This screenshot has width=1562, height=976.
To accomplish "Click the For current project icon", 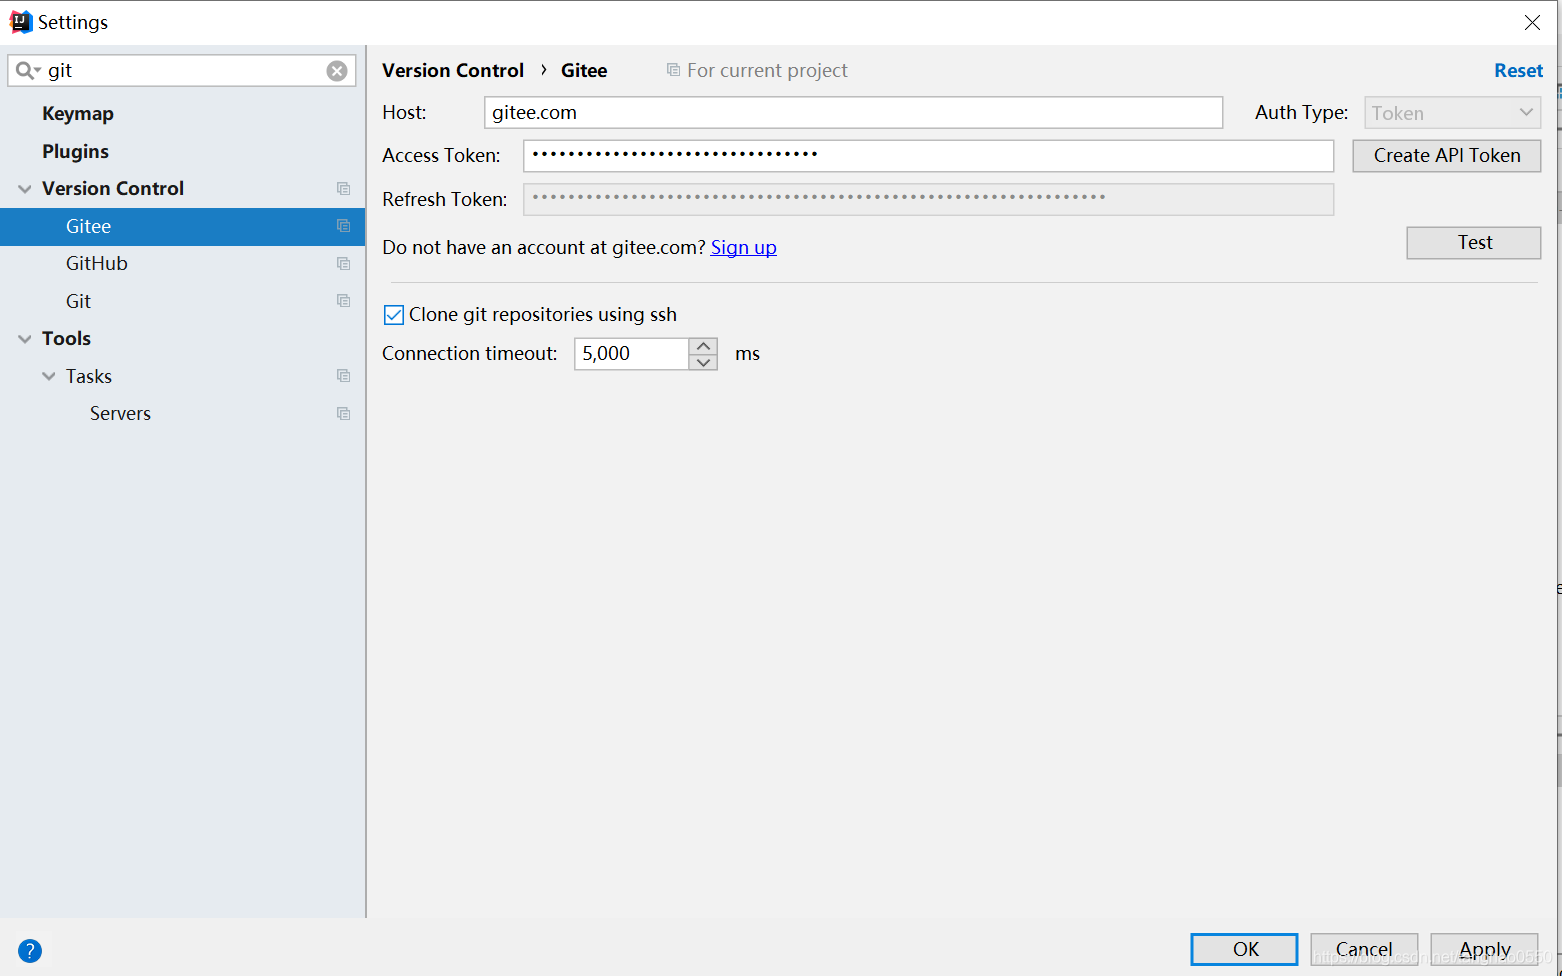I will pos(674,70).
